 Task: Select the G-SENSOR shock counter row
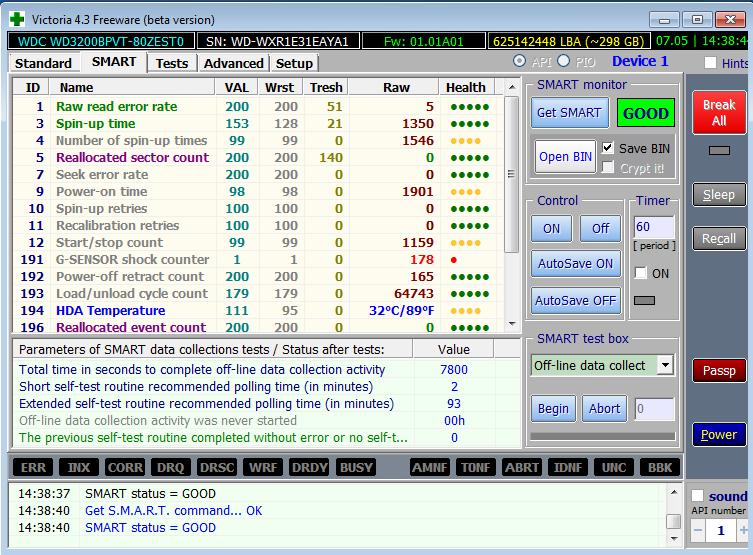[258, 260]
